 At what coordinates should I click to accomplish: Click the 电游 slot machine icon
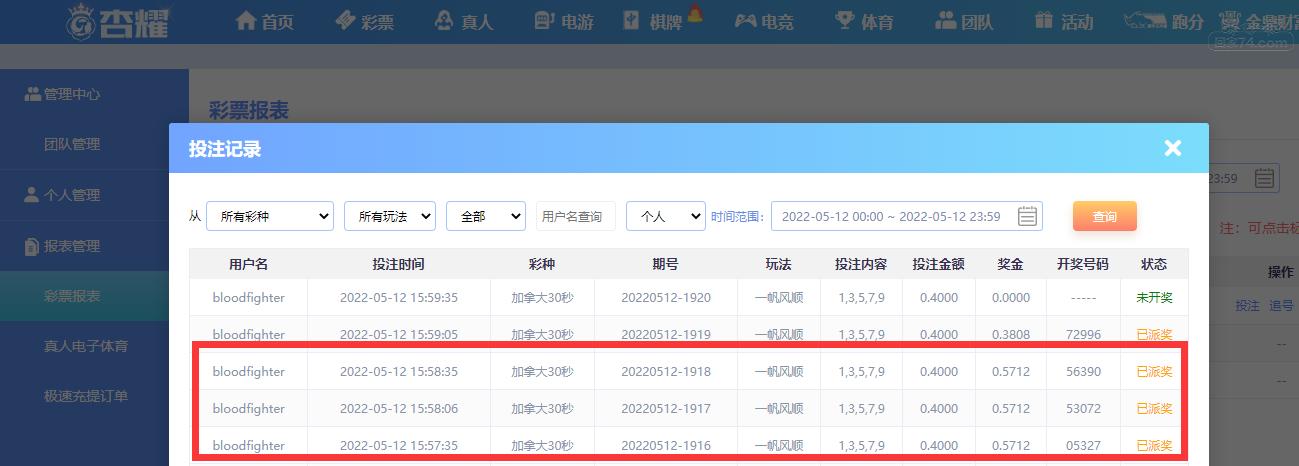[544, 21]
